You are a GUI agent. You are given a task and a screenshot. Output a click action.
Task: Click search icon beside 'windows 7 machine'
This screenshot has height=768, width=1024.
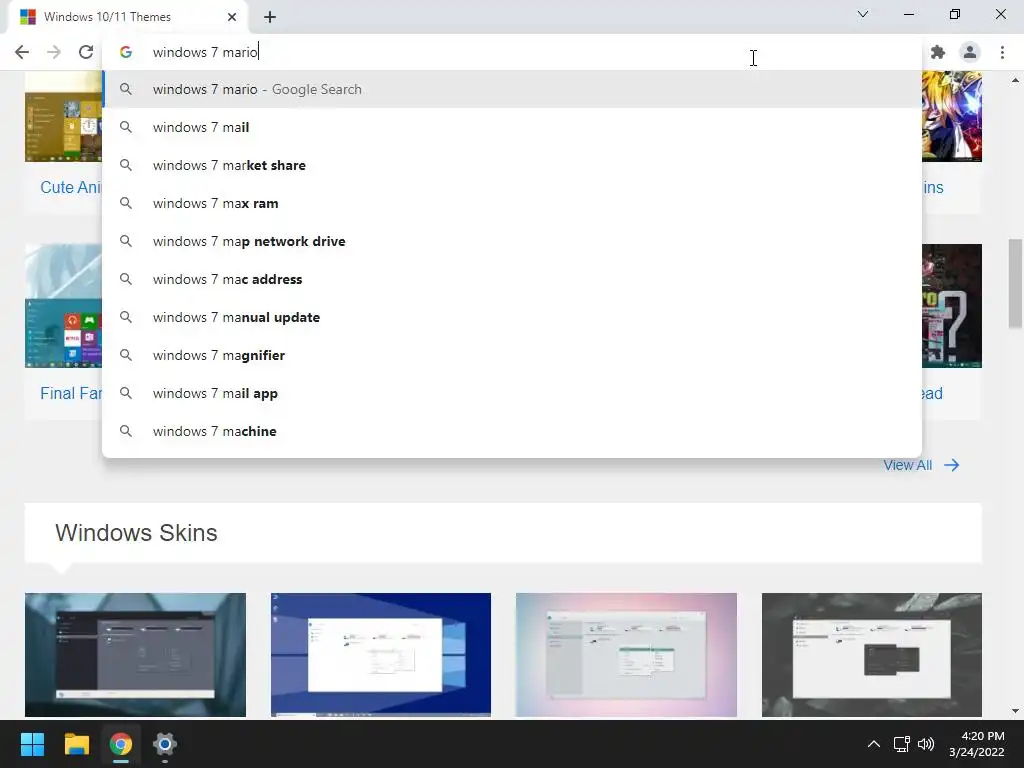click(126, 431)
